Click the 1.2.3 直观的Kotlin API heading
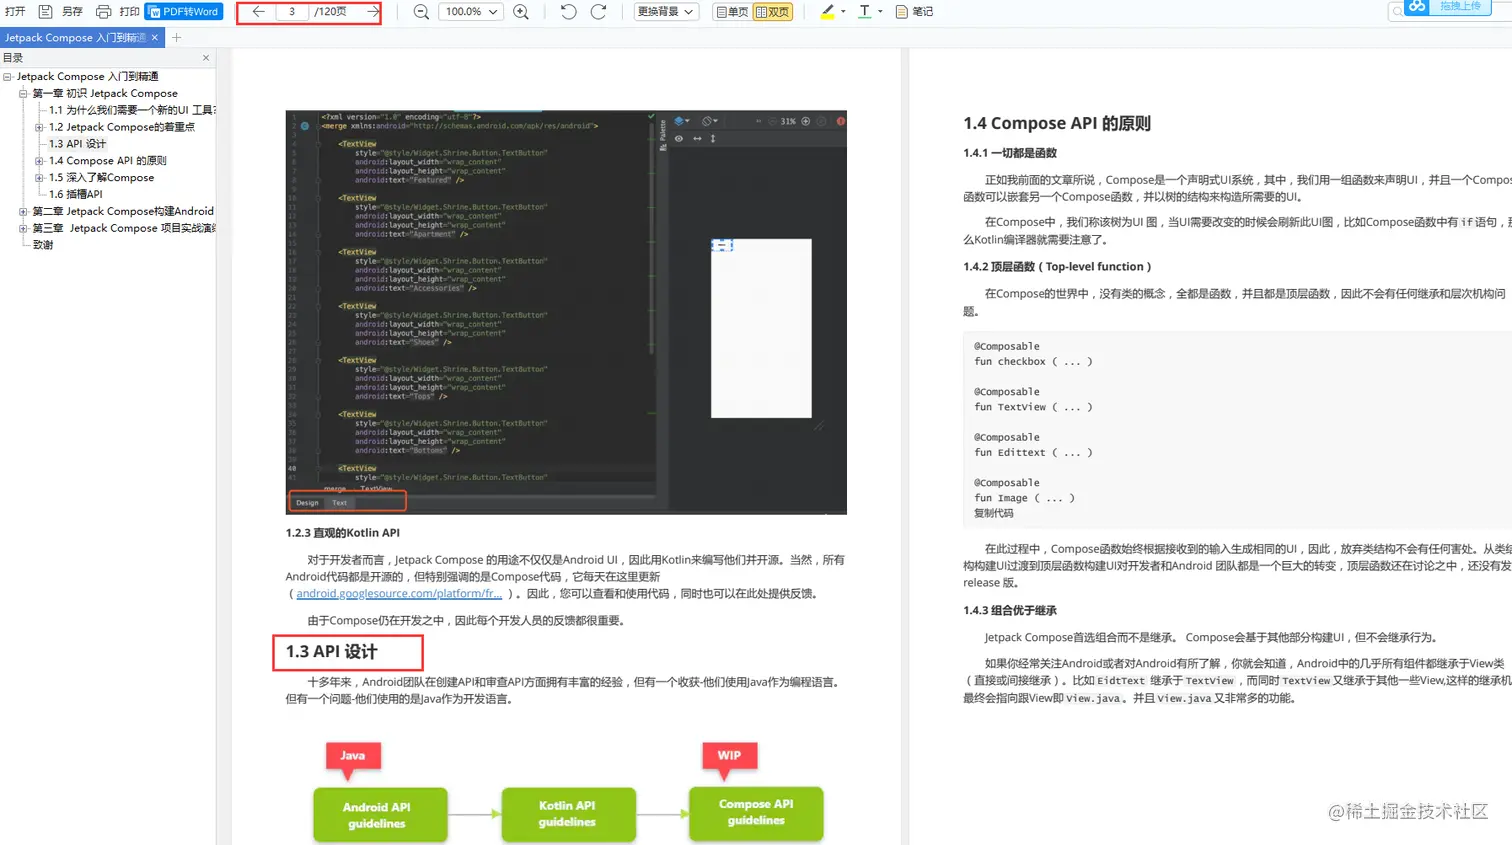 point(343,533)
